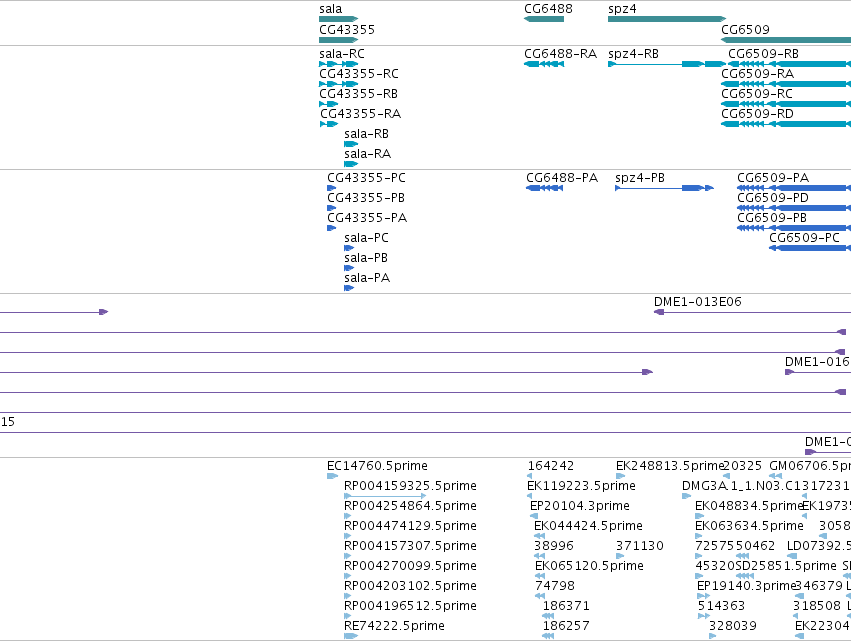Select the EP20104.3prime EST
This screenshot has height=641, width=851.
pyautogui.click(x=534, y=516)
